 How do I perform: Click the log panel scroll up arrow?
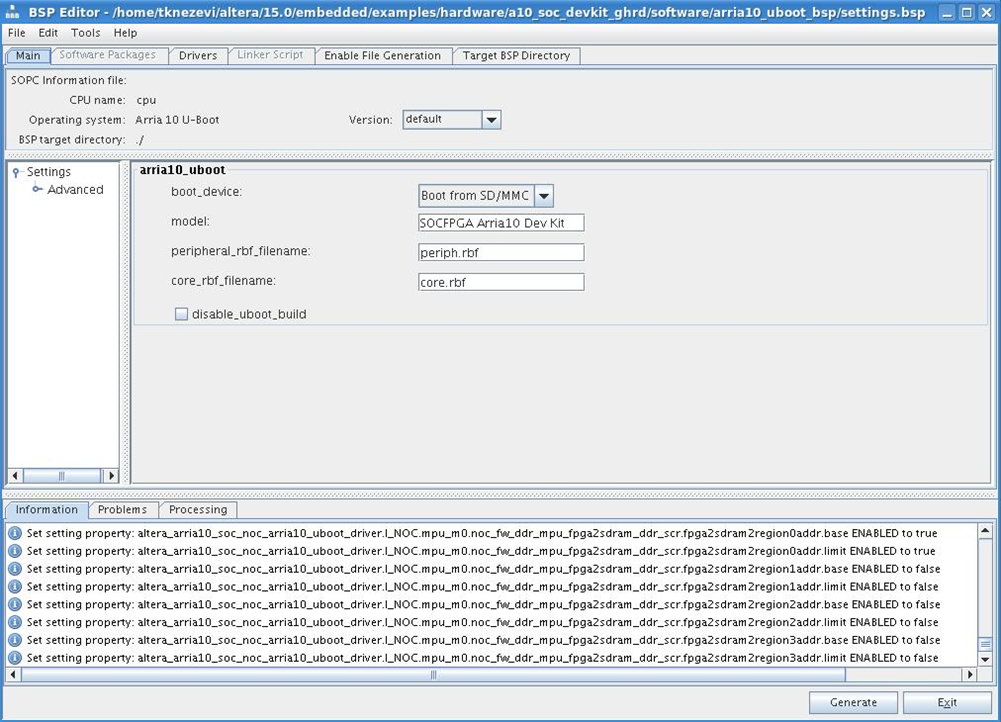click(x=985, y=530)
